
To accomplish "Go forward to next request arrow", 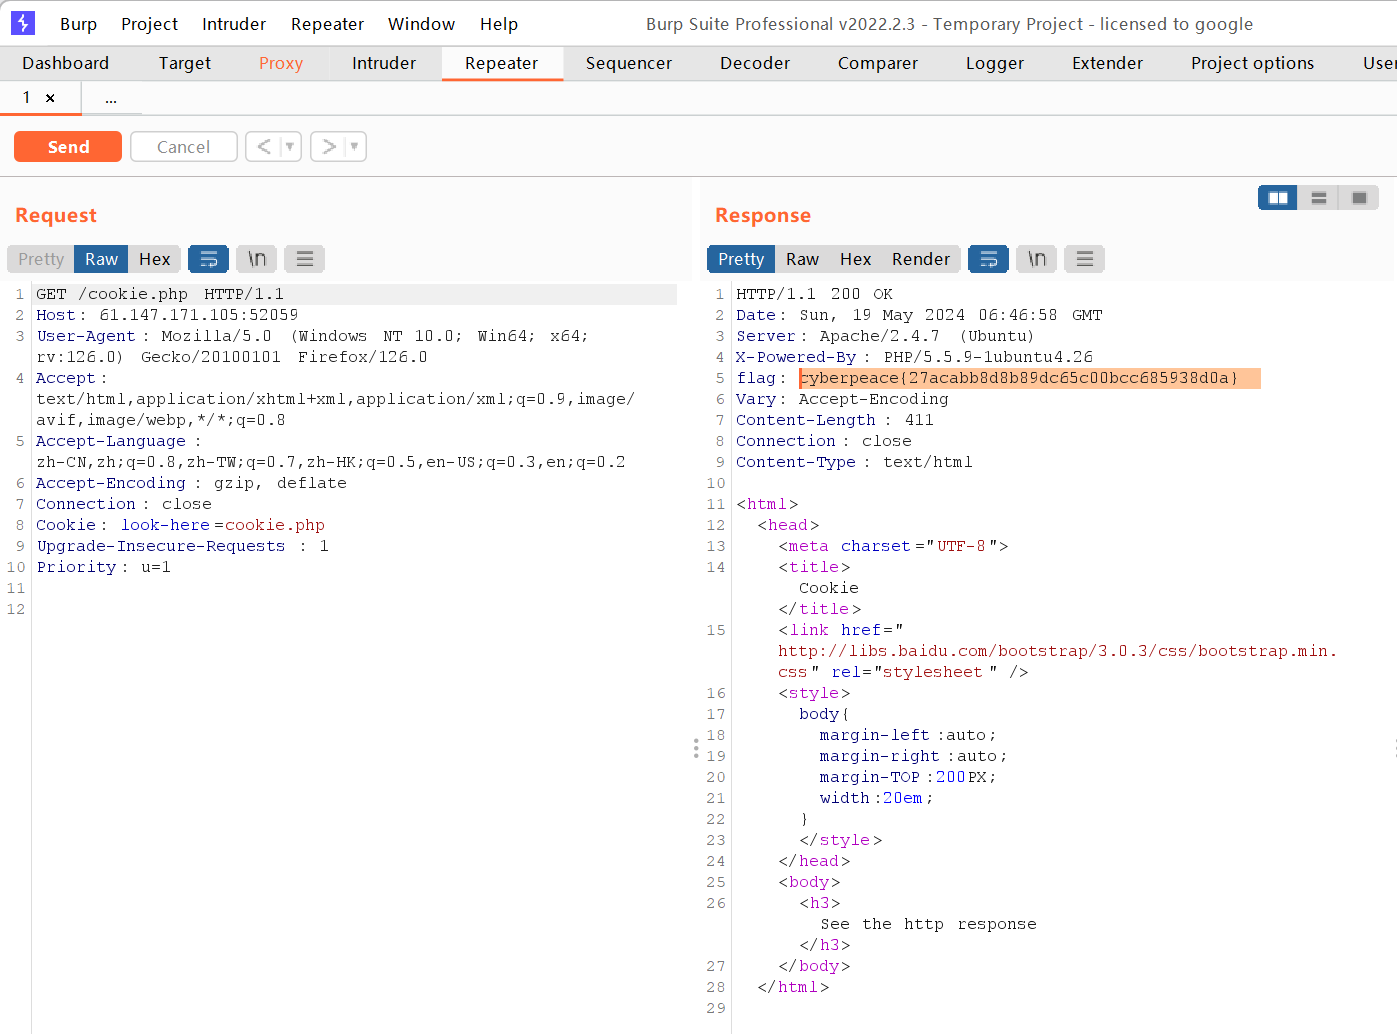I will pyautogui.click(x=329, y=147).
